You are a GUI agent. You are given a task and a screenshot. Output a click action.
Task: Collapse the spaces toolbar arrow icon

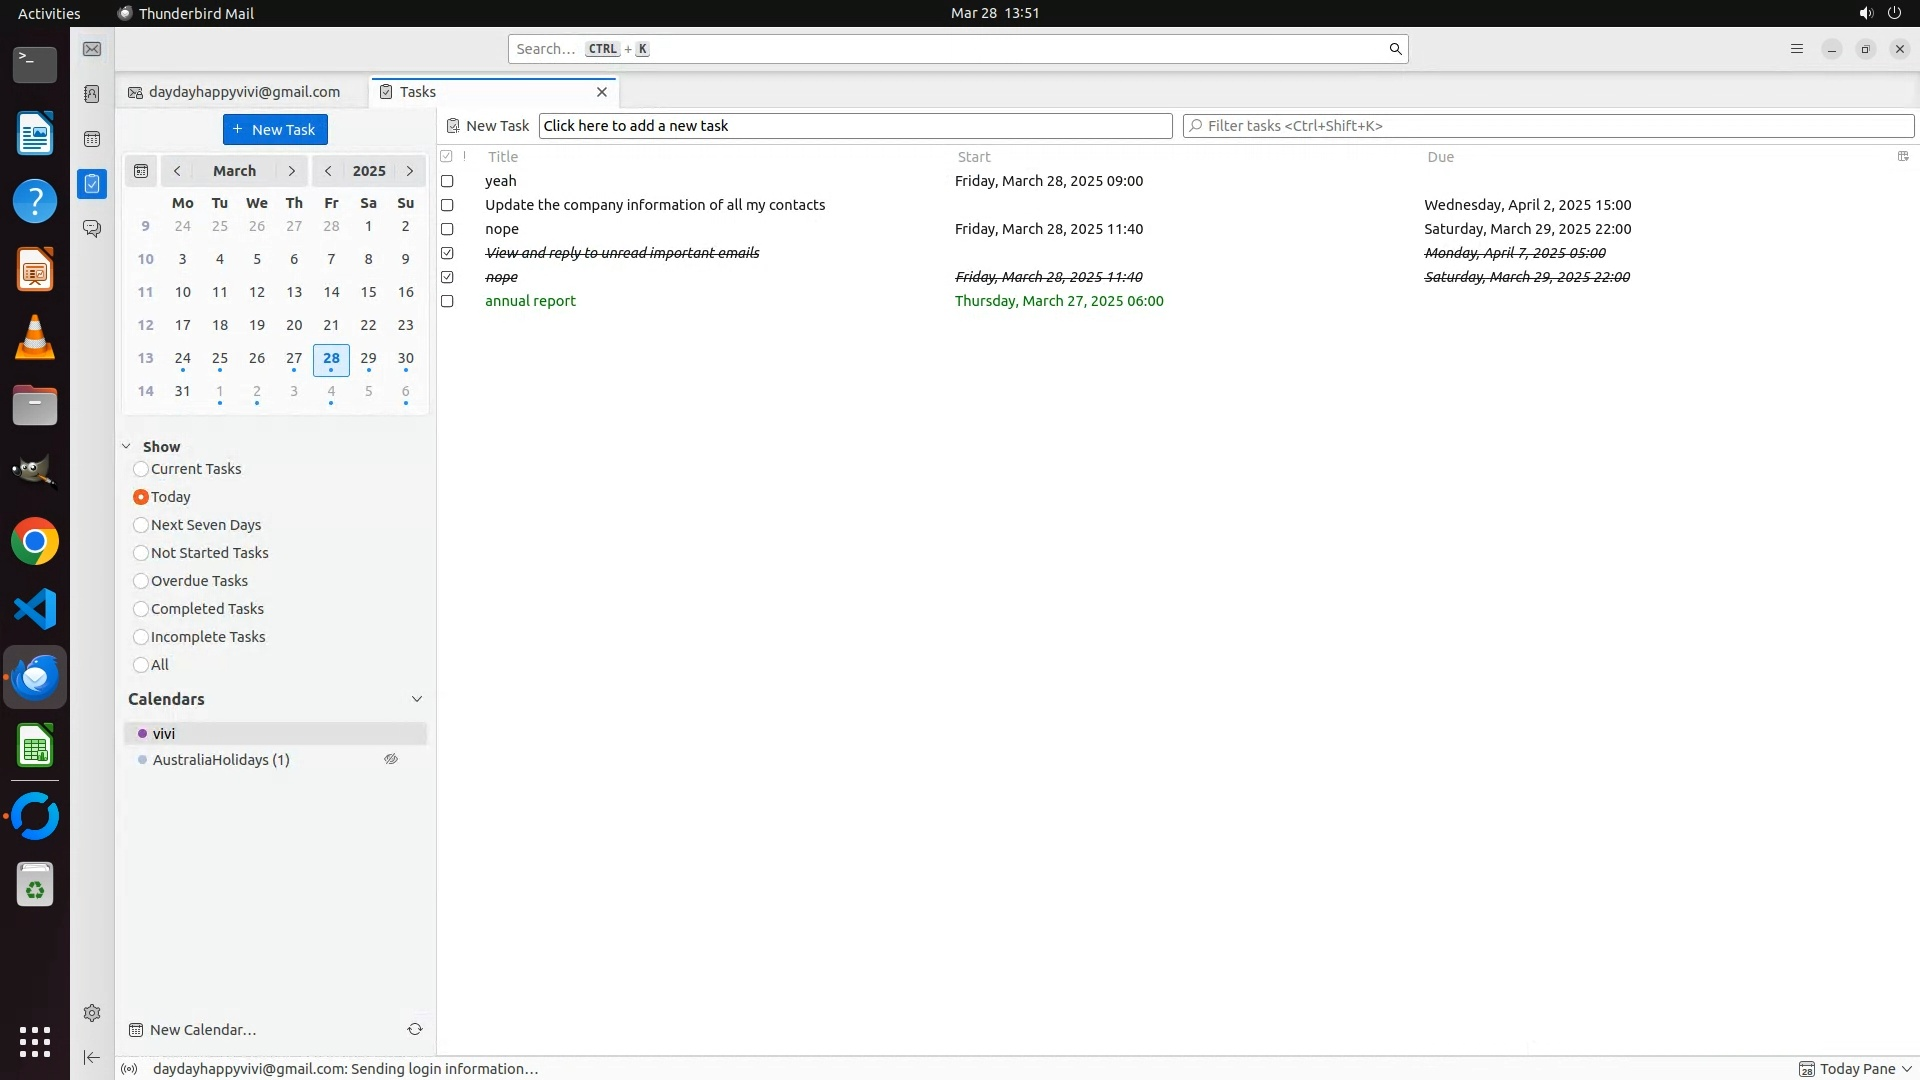(92, 1057)
